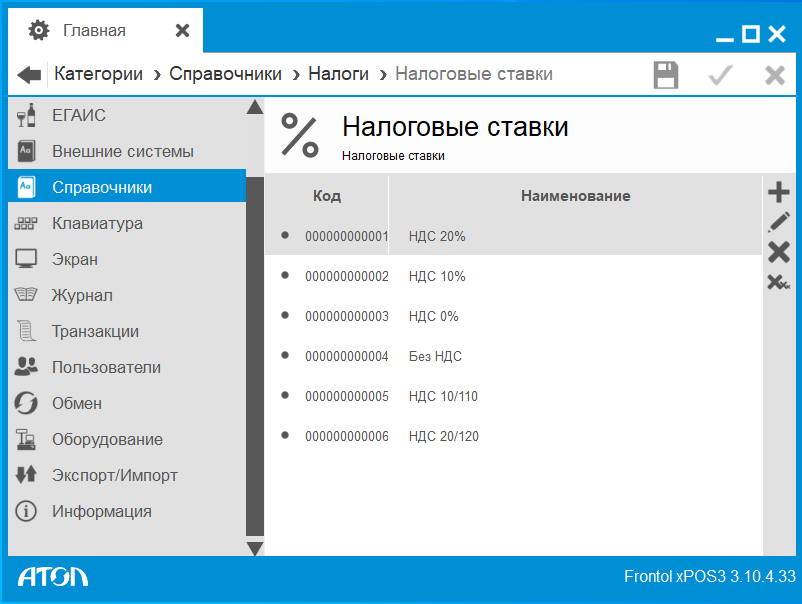Image resolution: width=802 pixels, height=604 pixels.
Task: Click the Клавиатура keyboard icon
Action: (26, 223)
